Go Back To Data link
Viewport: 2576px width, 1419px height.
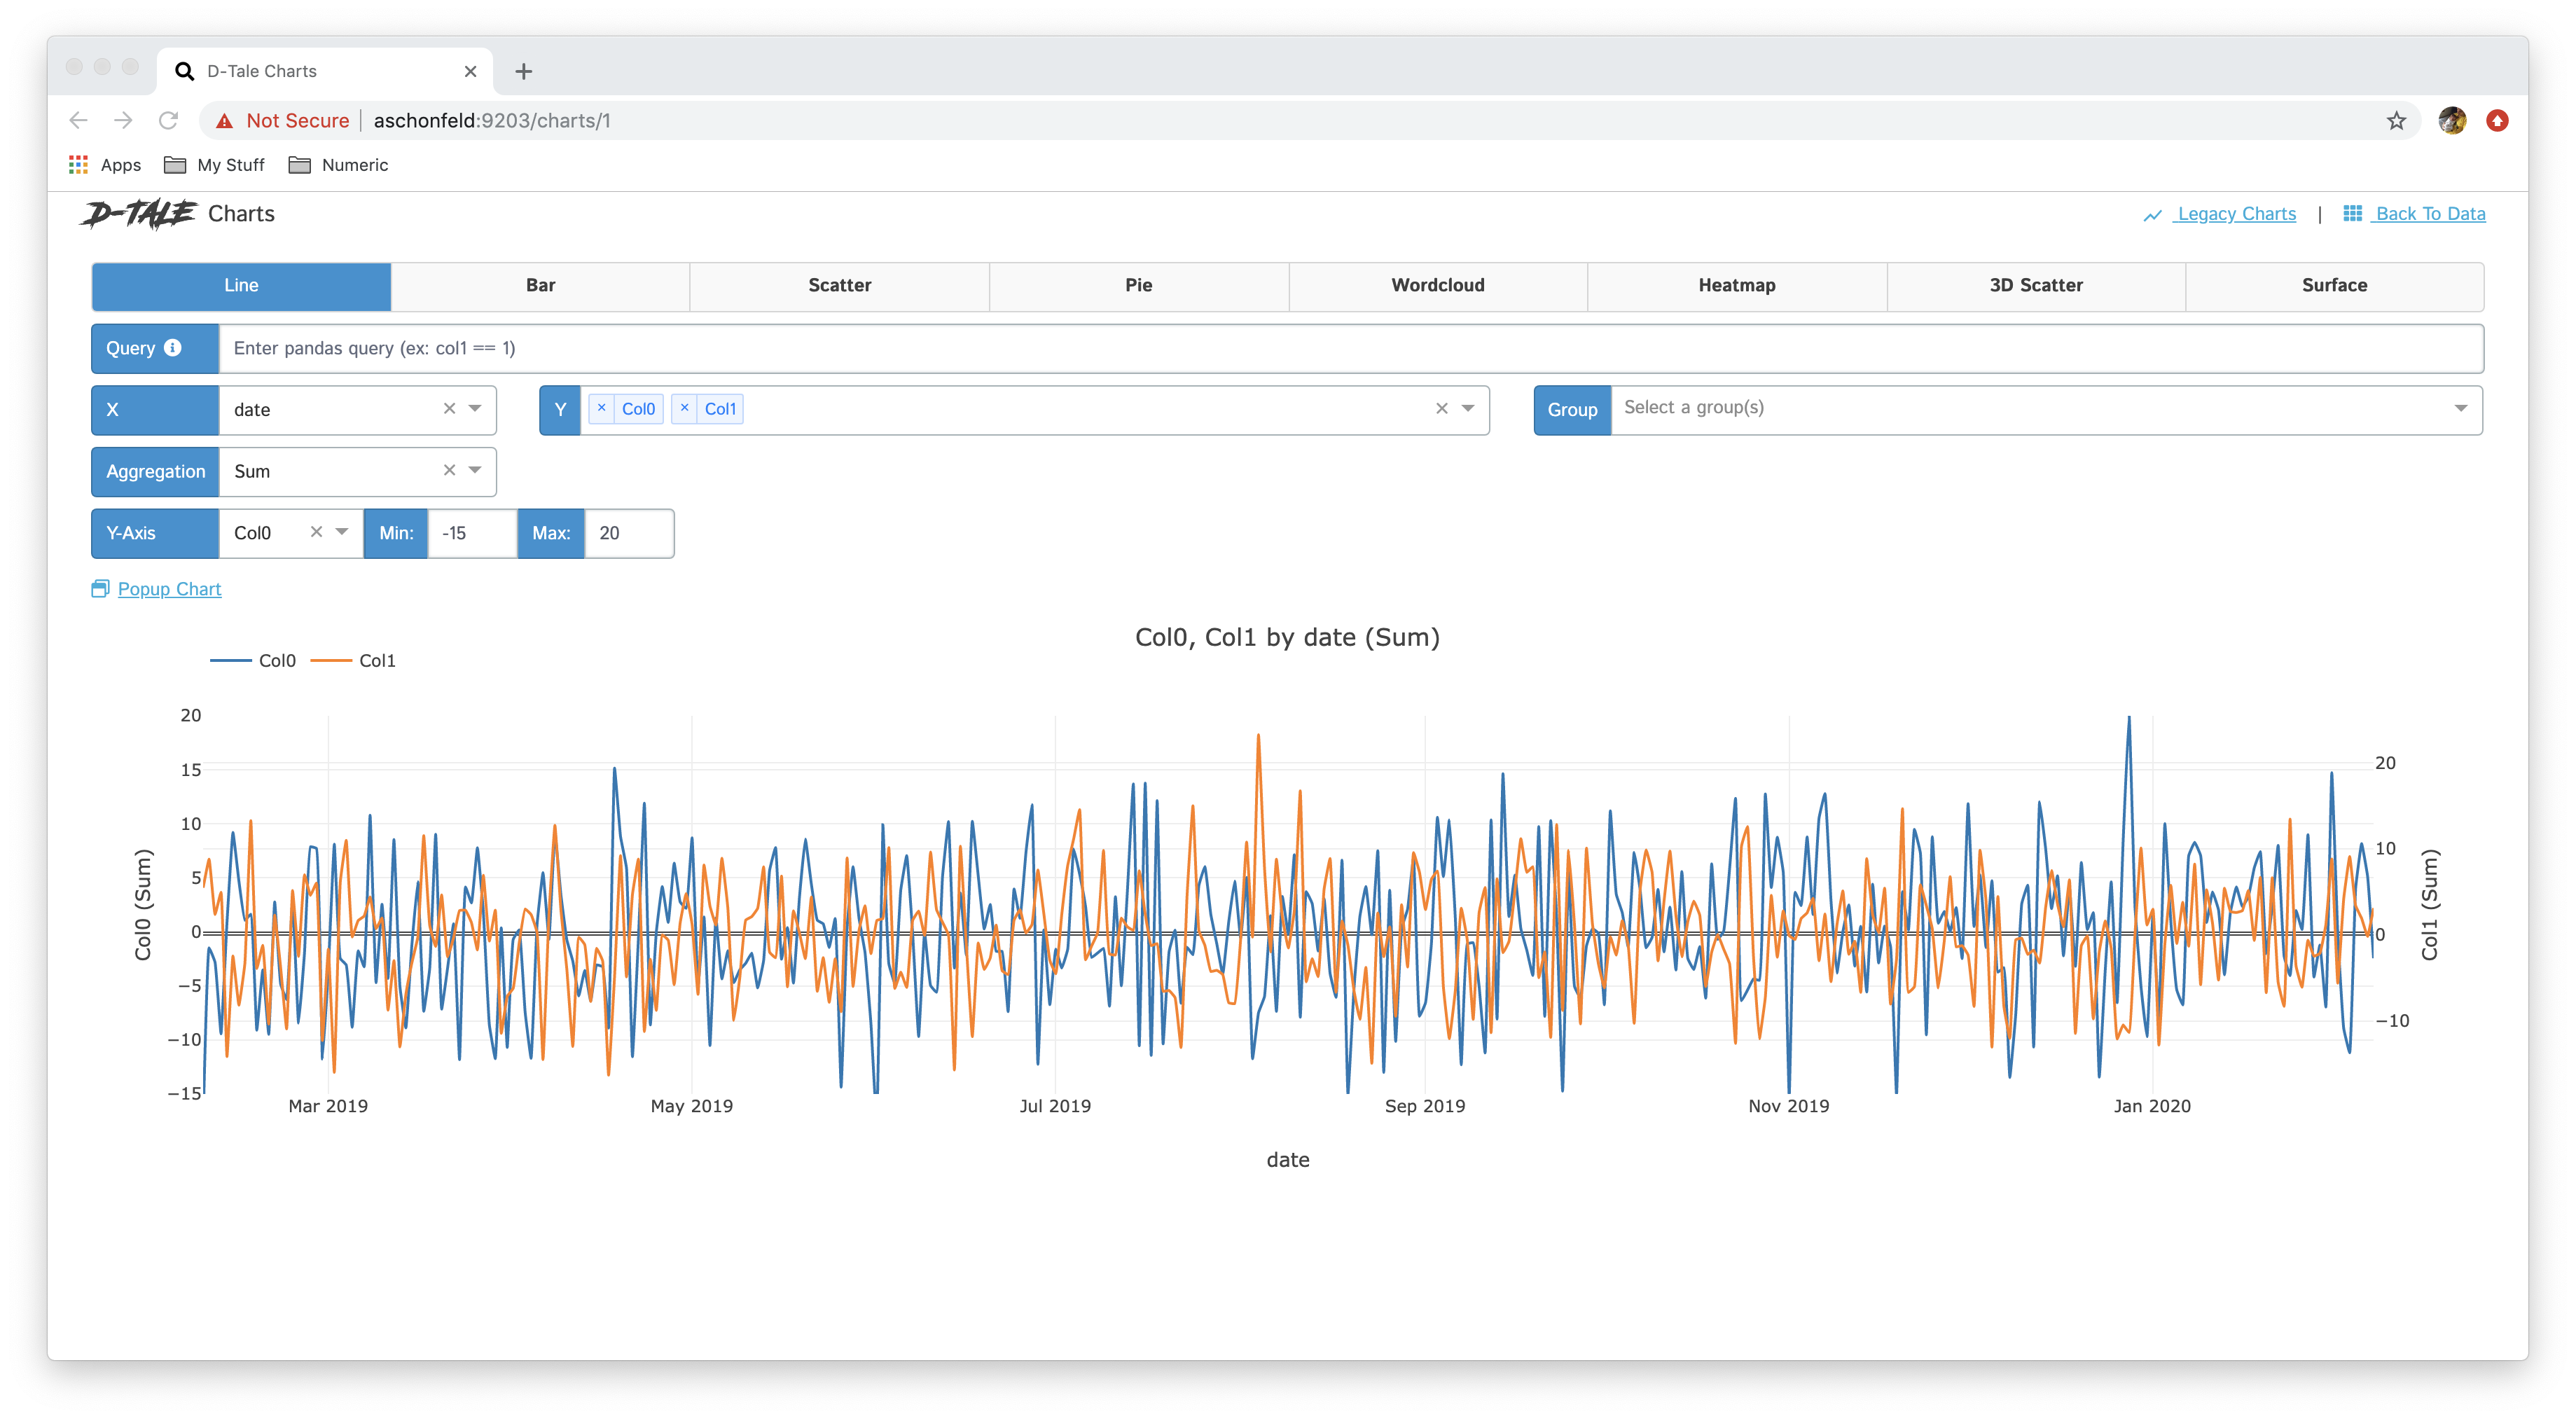tap(2429, 214)
